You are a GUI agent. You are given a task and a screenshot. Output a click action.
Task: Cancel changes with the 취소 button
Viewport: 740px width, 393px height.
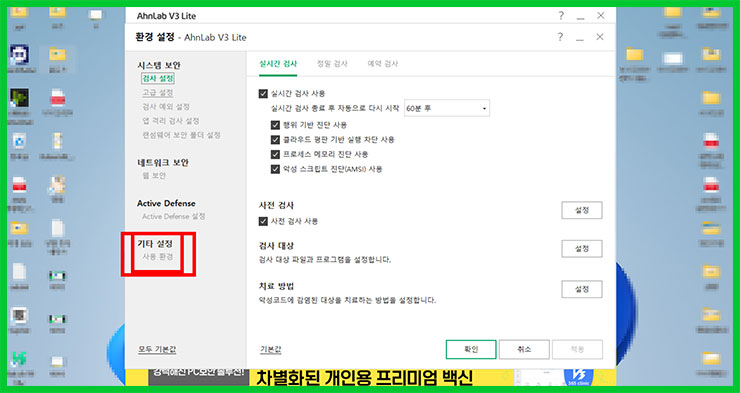(524, 350)
